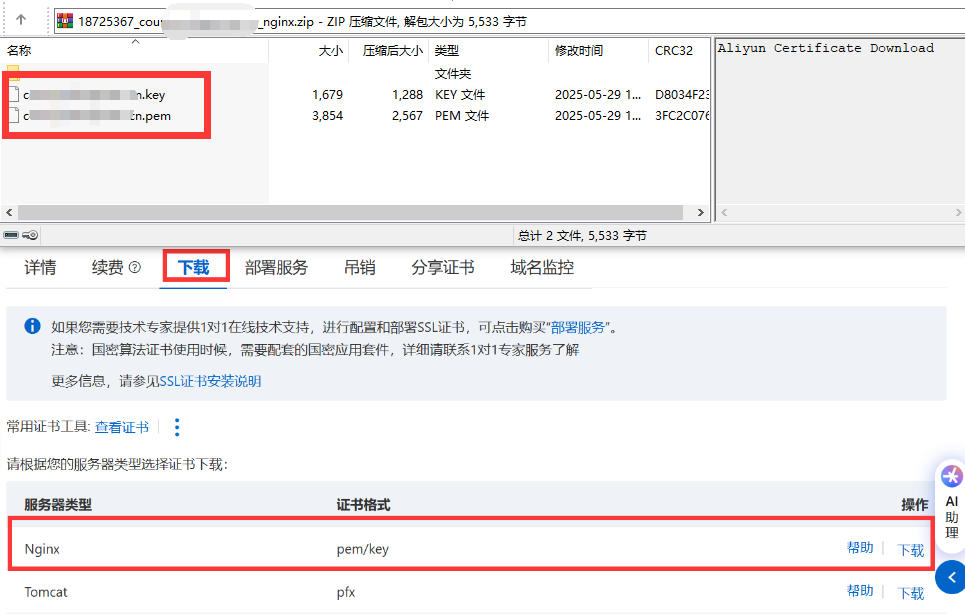Image resolution: width=965 pixels, height=616 pixels.
Task: Open the 分享证书 tab
Action: pos(442,268)
